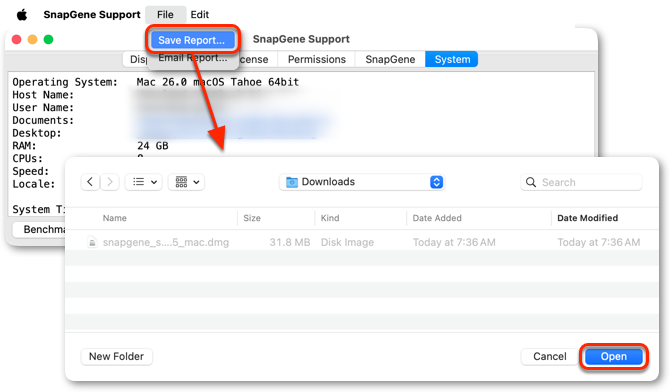670x392 pixels.
Task: Click the Open button
Action: click(x=614, y=357)
